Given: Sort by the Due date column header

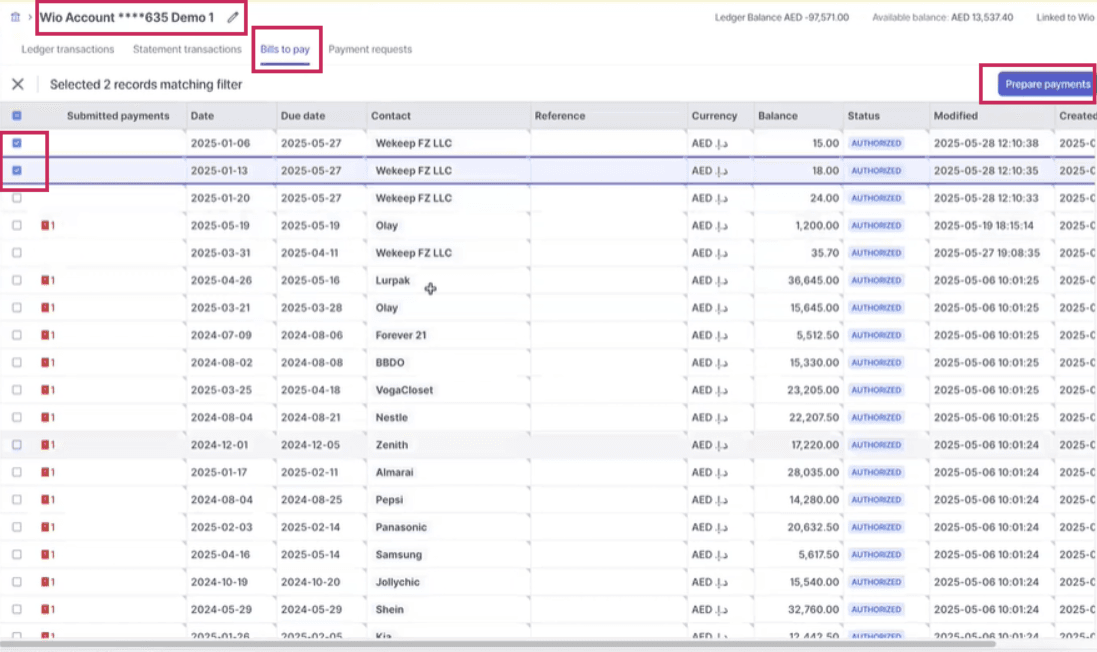Looking at the screenshot, I should click(303, 115).
